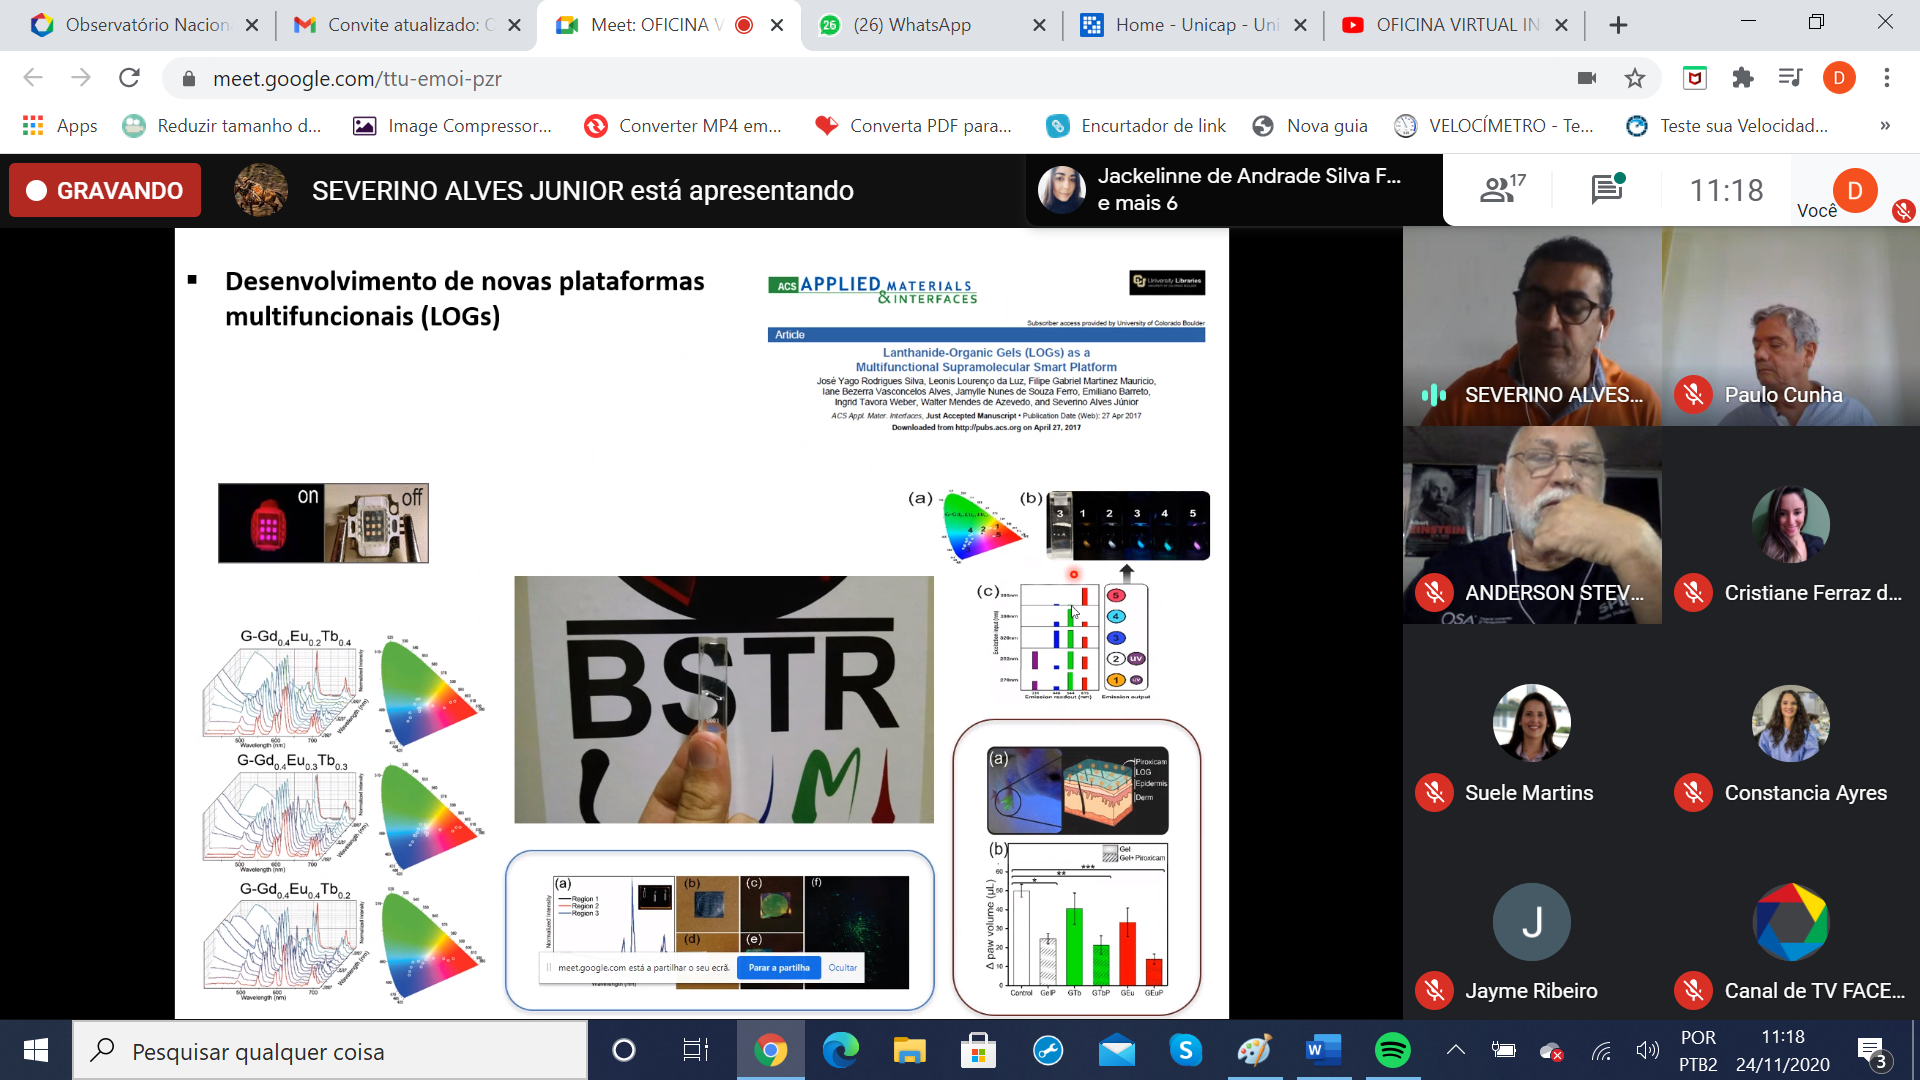This screenshot has height=1080, width=1920.
Task: Close the Meet: OFICINA tab
Action: [x=777, y=25]
